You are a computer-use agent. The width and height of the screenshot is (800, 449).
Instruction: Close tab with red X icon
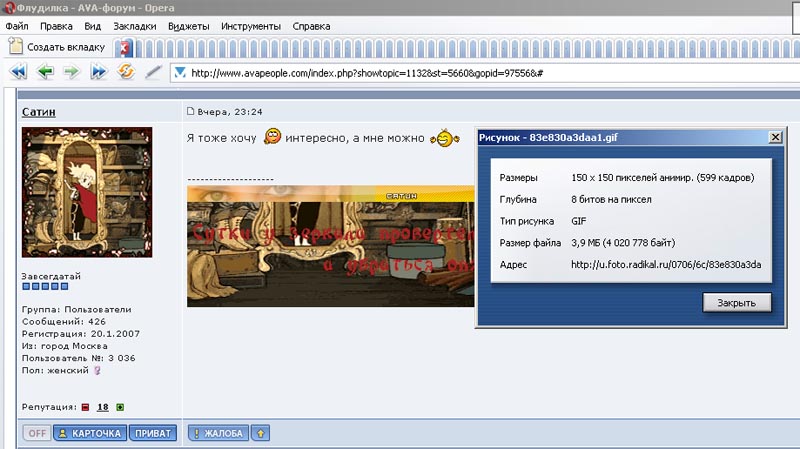click(x=124, y=48)
